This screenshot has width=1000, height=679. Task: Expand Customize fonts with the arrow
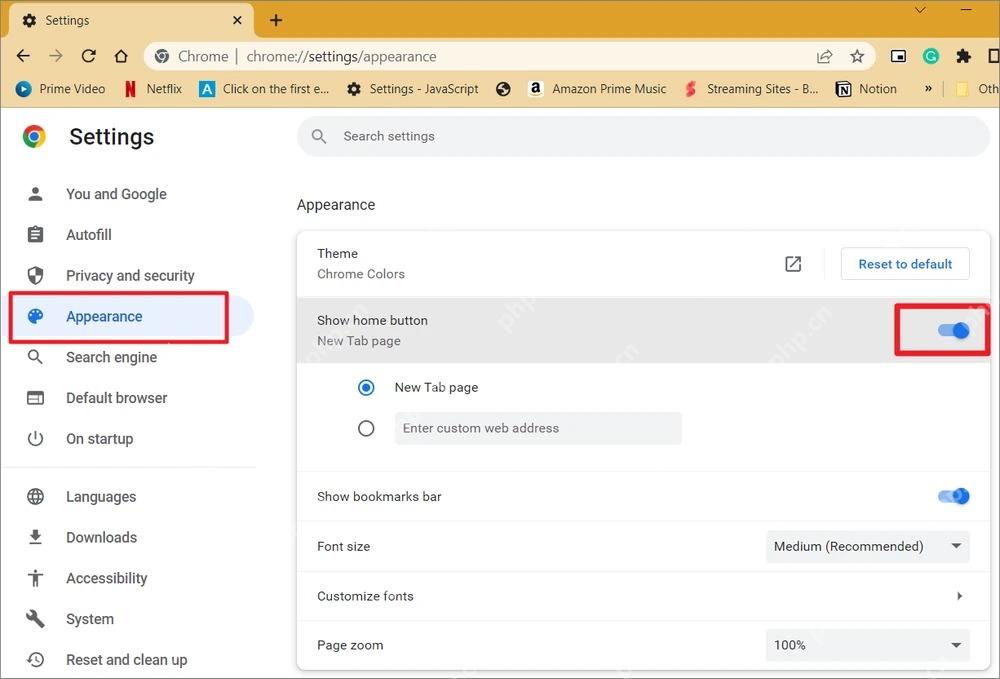[959, 596]
